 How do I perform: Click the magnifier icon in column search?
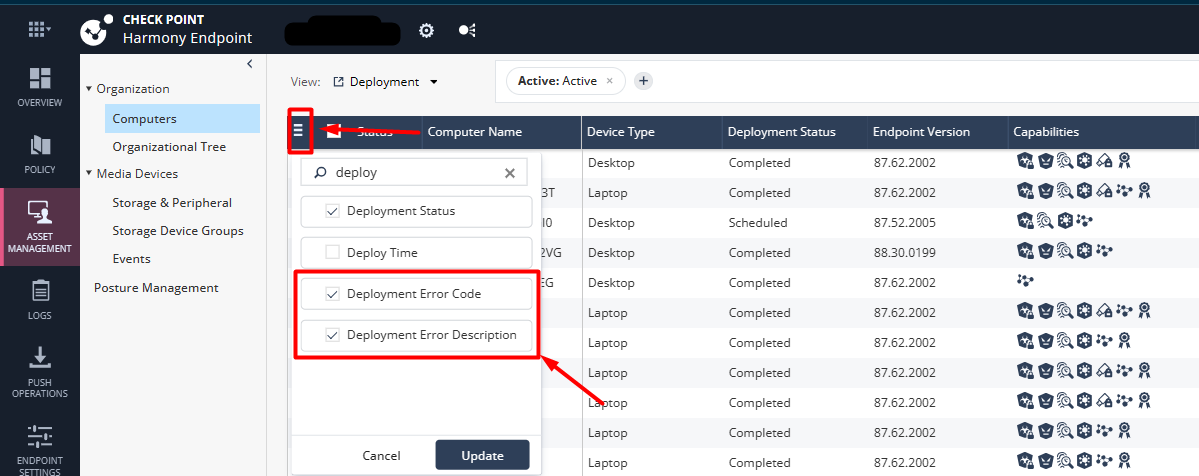point(320,173)
